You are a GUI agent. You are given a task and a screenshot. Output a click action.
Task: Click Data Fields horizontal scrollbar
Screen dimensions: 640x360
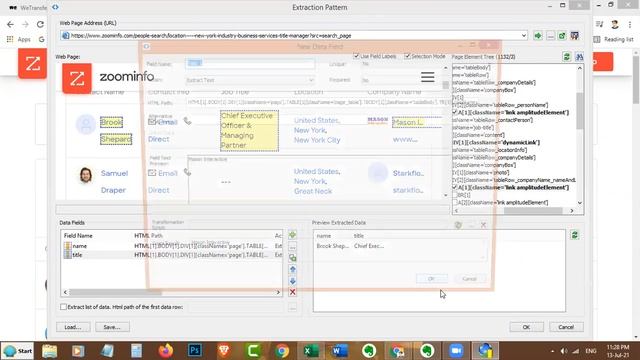coord(116,292)
